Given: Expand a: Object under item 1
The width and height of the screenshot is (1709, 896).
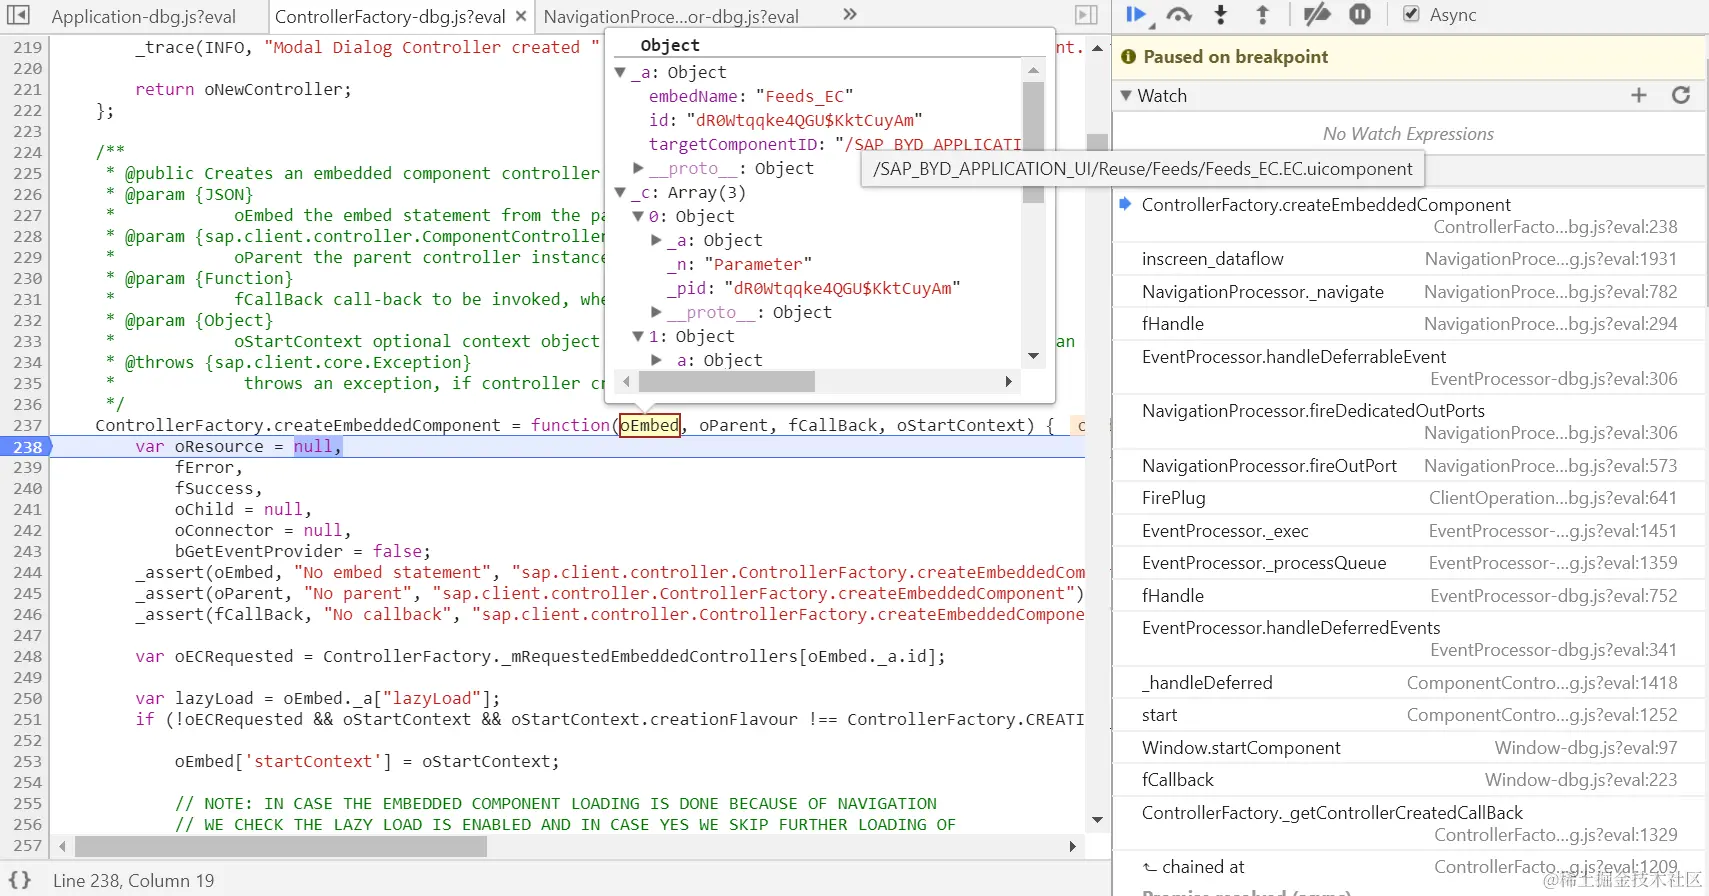Looking at the screenshot, I should [656, 360].
